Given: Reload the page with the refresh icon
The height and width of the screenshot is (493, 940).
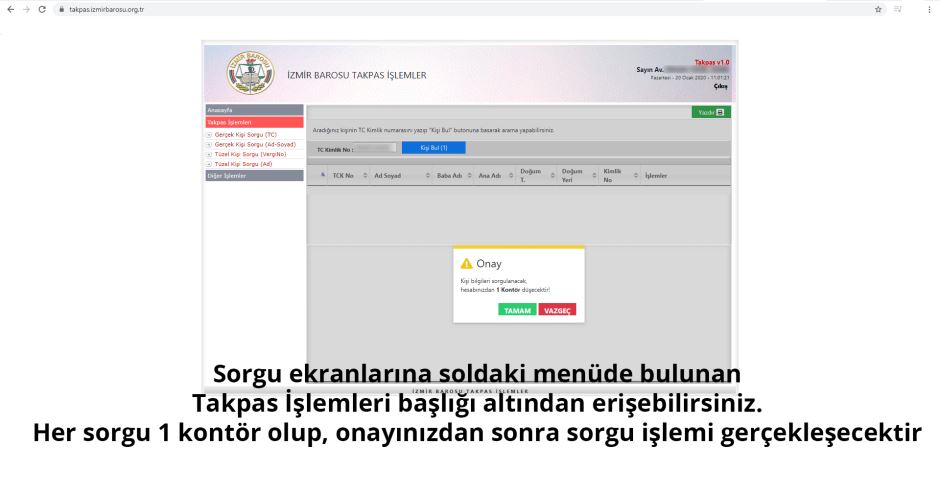Looking at the screenshot, I should (42, 10).
